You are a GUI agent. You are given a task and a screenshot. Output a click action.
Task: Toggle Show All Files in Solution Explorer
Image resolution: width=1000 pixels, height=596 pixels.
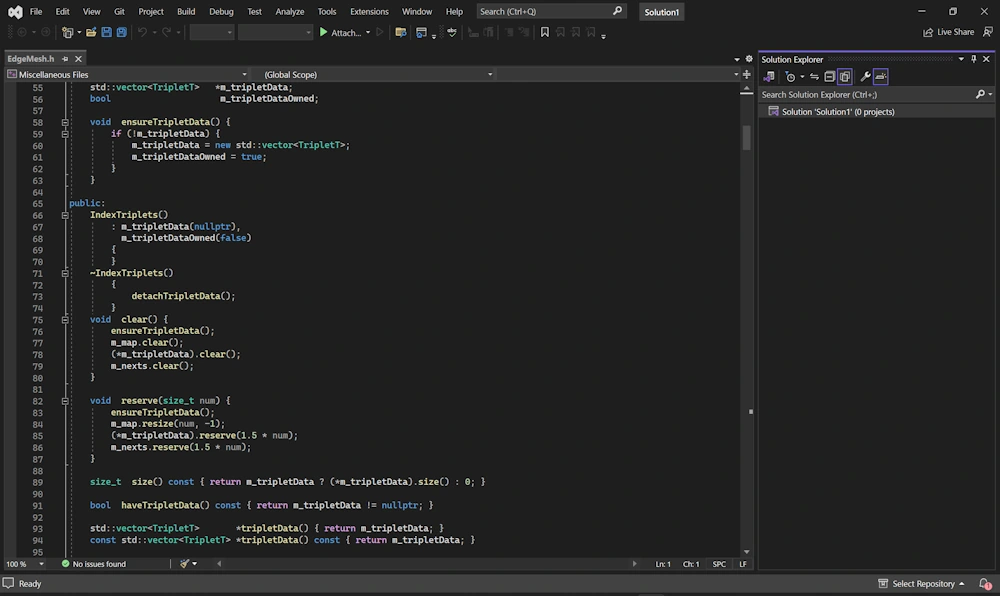845,76
